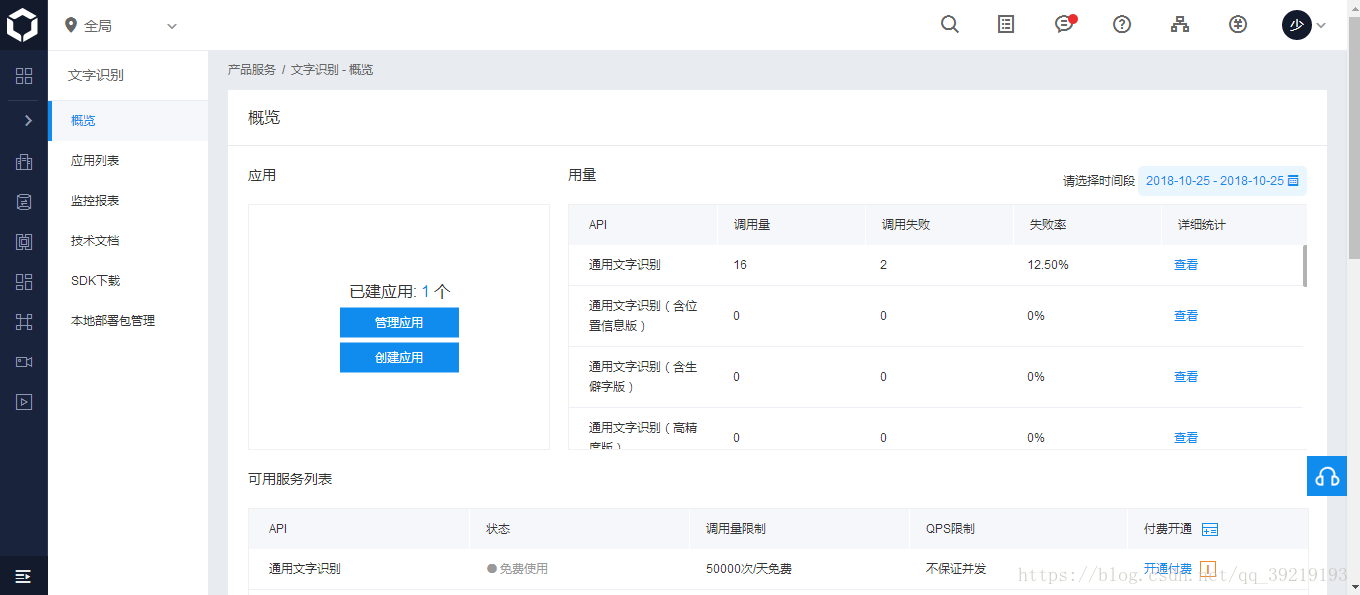
Task: Open the date range picker 2018-10-25
Action: [1222, 181]
